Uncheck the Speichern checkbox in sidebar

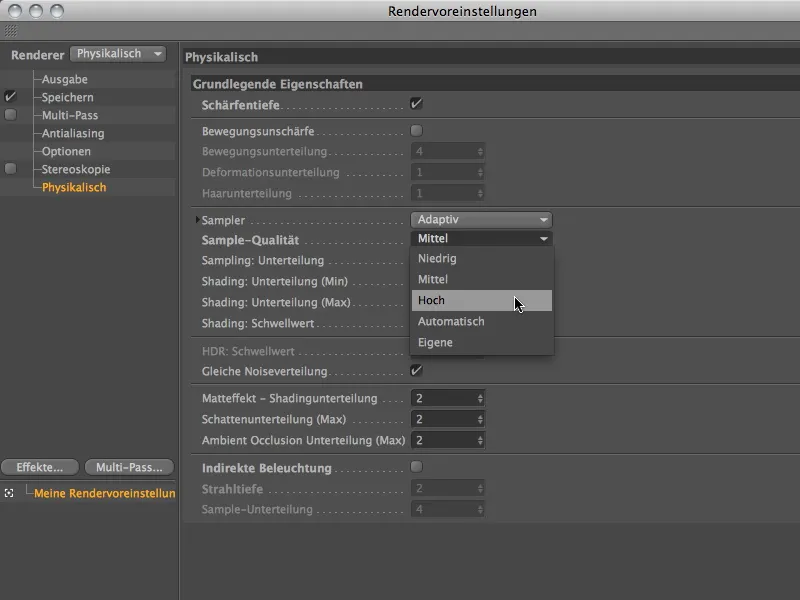coord(10,96)
